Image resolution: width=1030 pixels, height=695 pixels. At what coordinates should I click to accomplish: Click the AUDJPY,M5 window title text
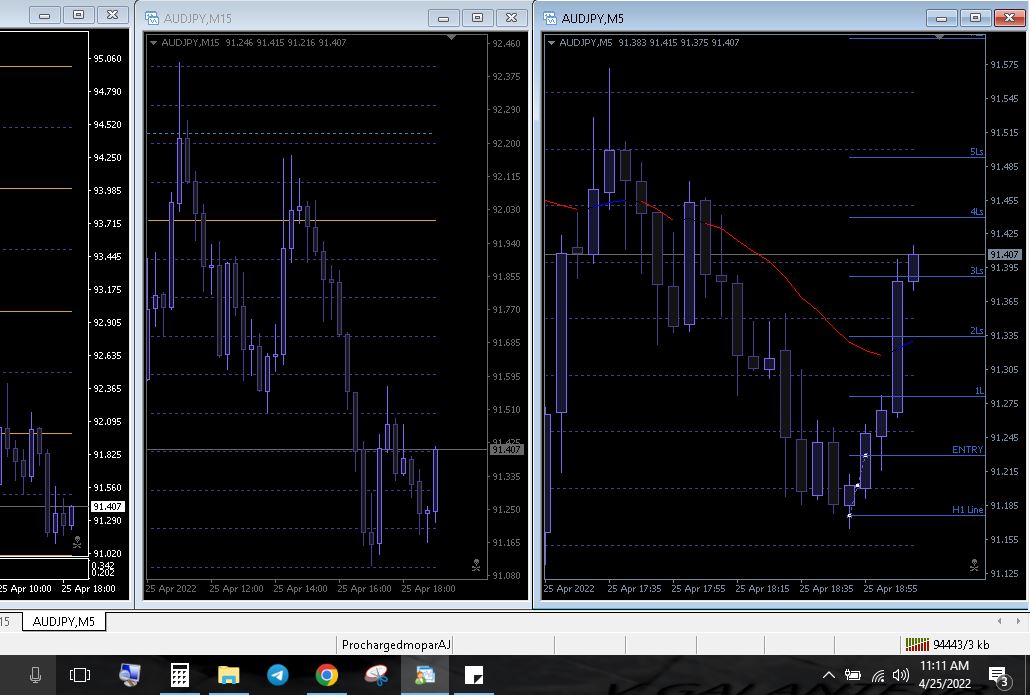[x=593, y=18]
